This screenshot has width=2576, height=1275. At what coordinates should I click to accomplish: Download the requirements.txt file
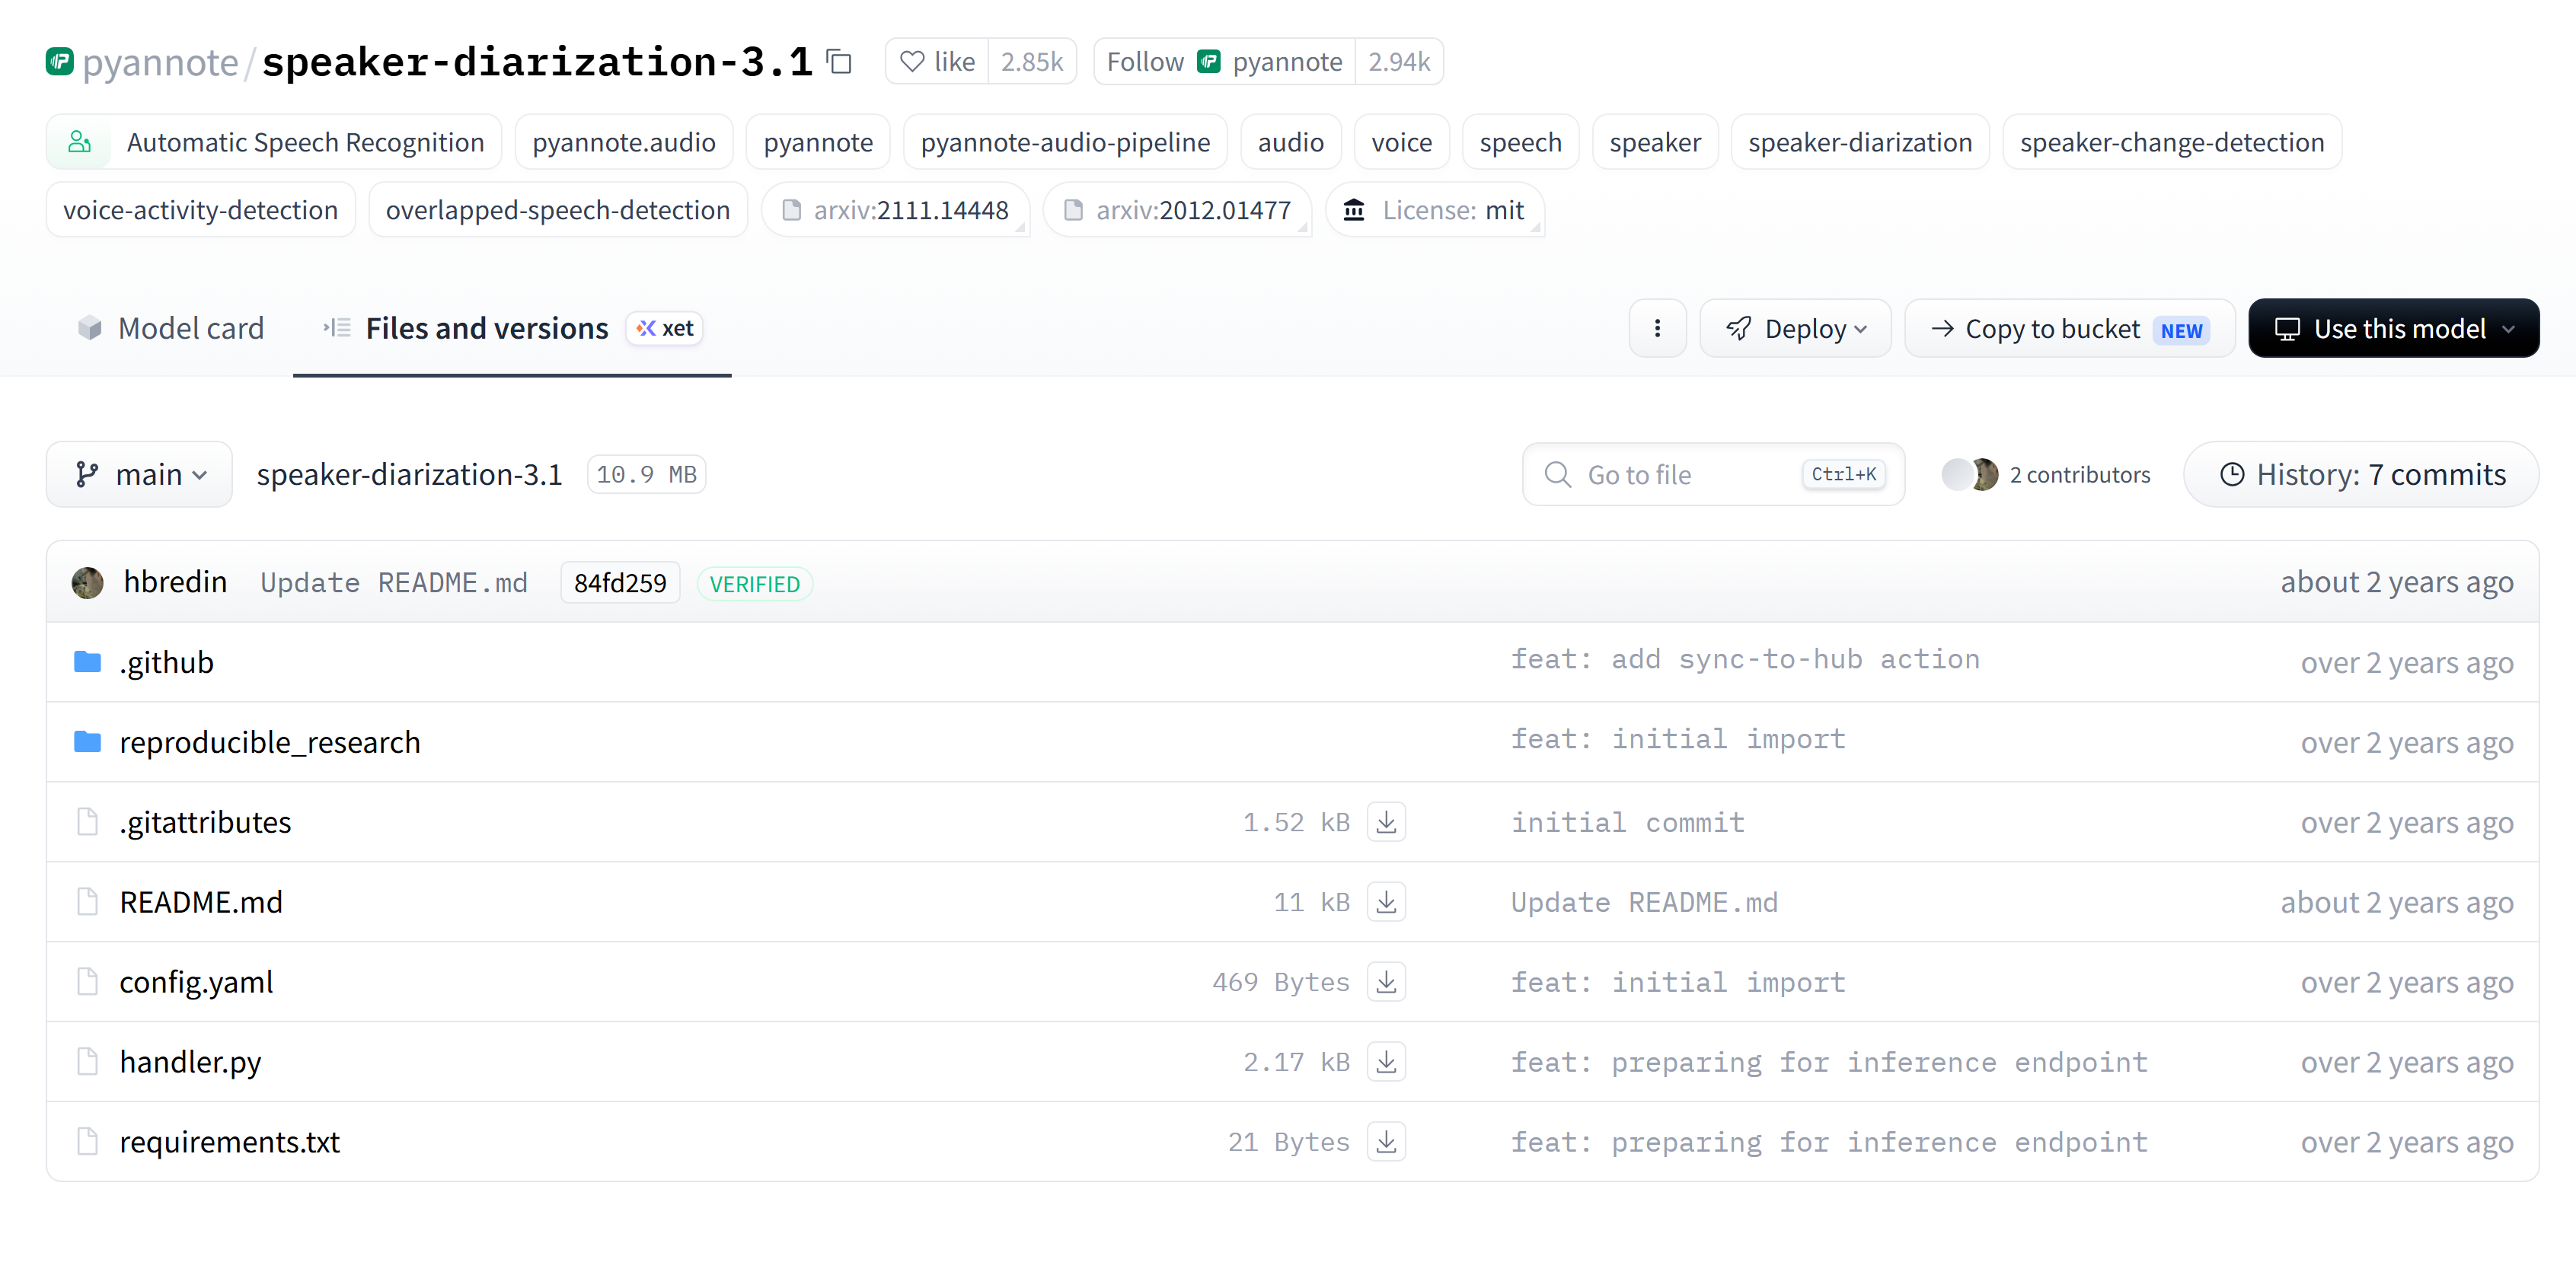(x=1386, y=1142)
